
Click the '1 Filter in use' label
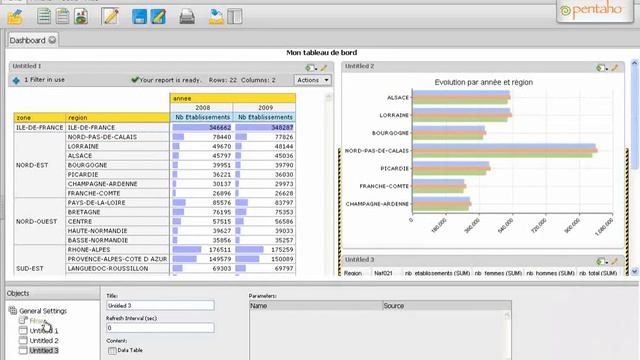click(x=44, y=80)
